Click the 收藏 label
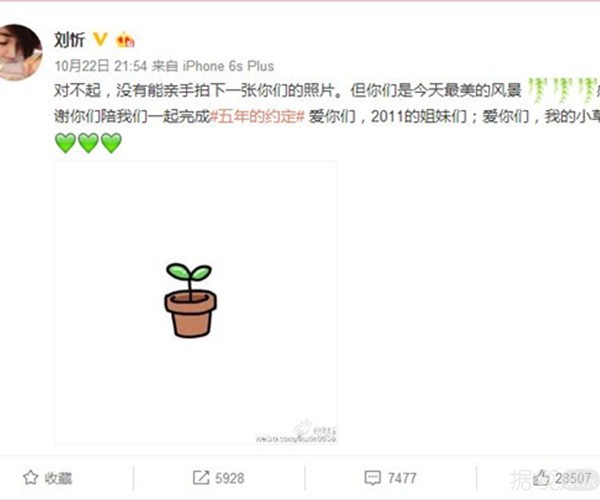The height and width of the screenshot is (500, 600). [x=58, y=478]
